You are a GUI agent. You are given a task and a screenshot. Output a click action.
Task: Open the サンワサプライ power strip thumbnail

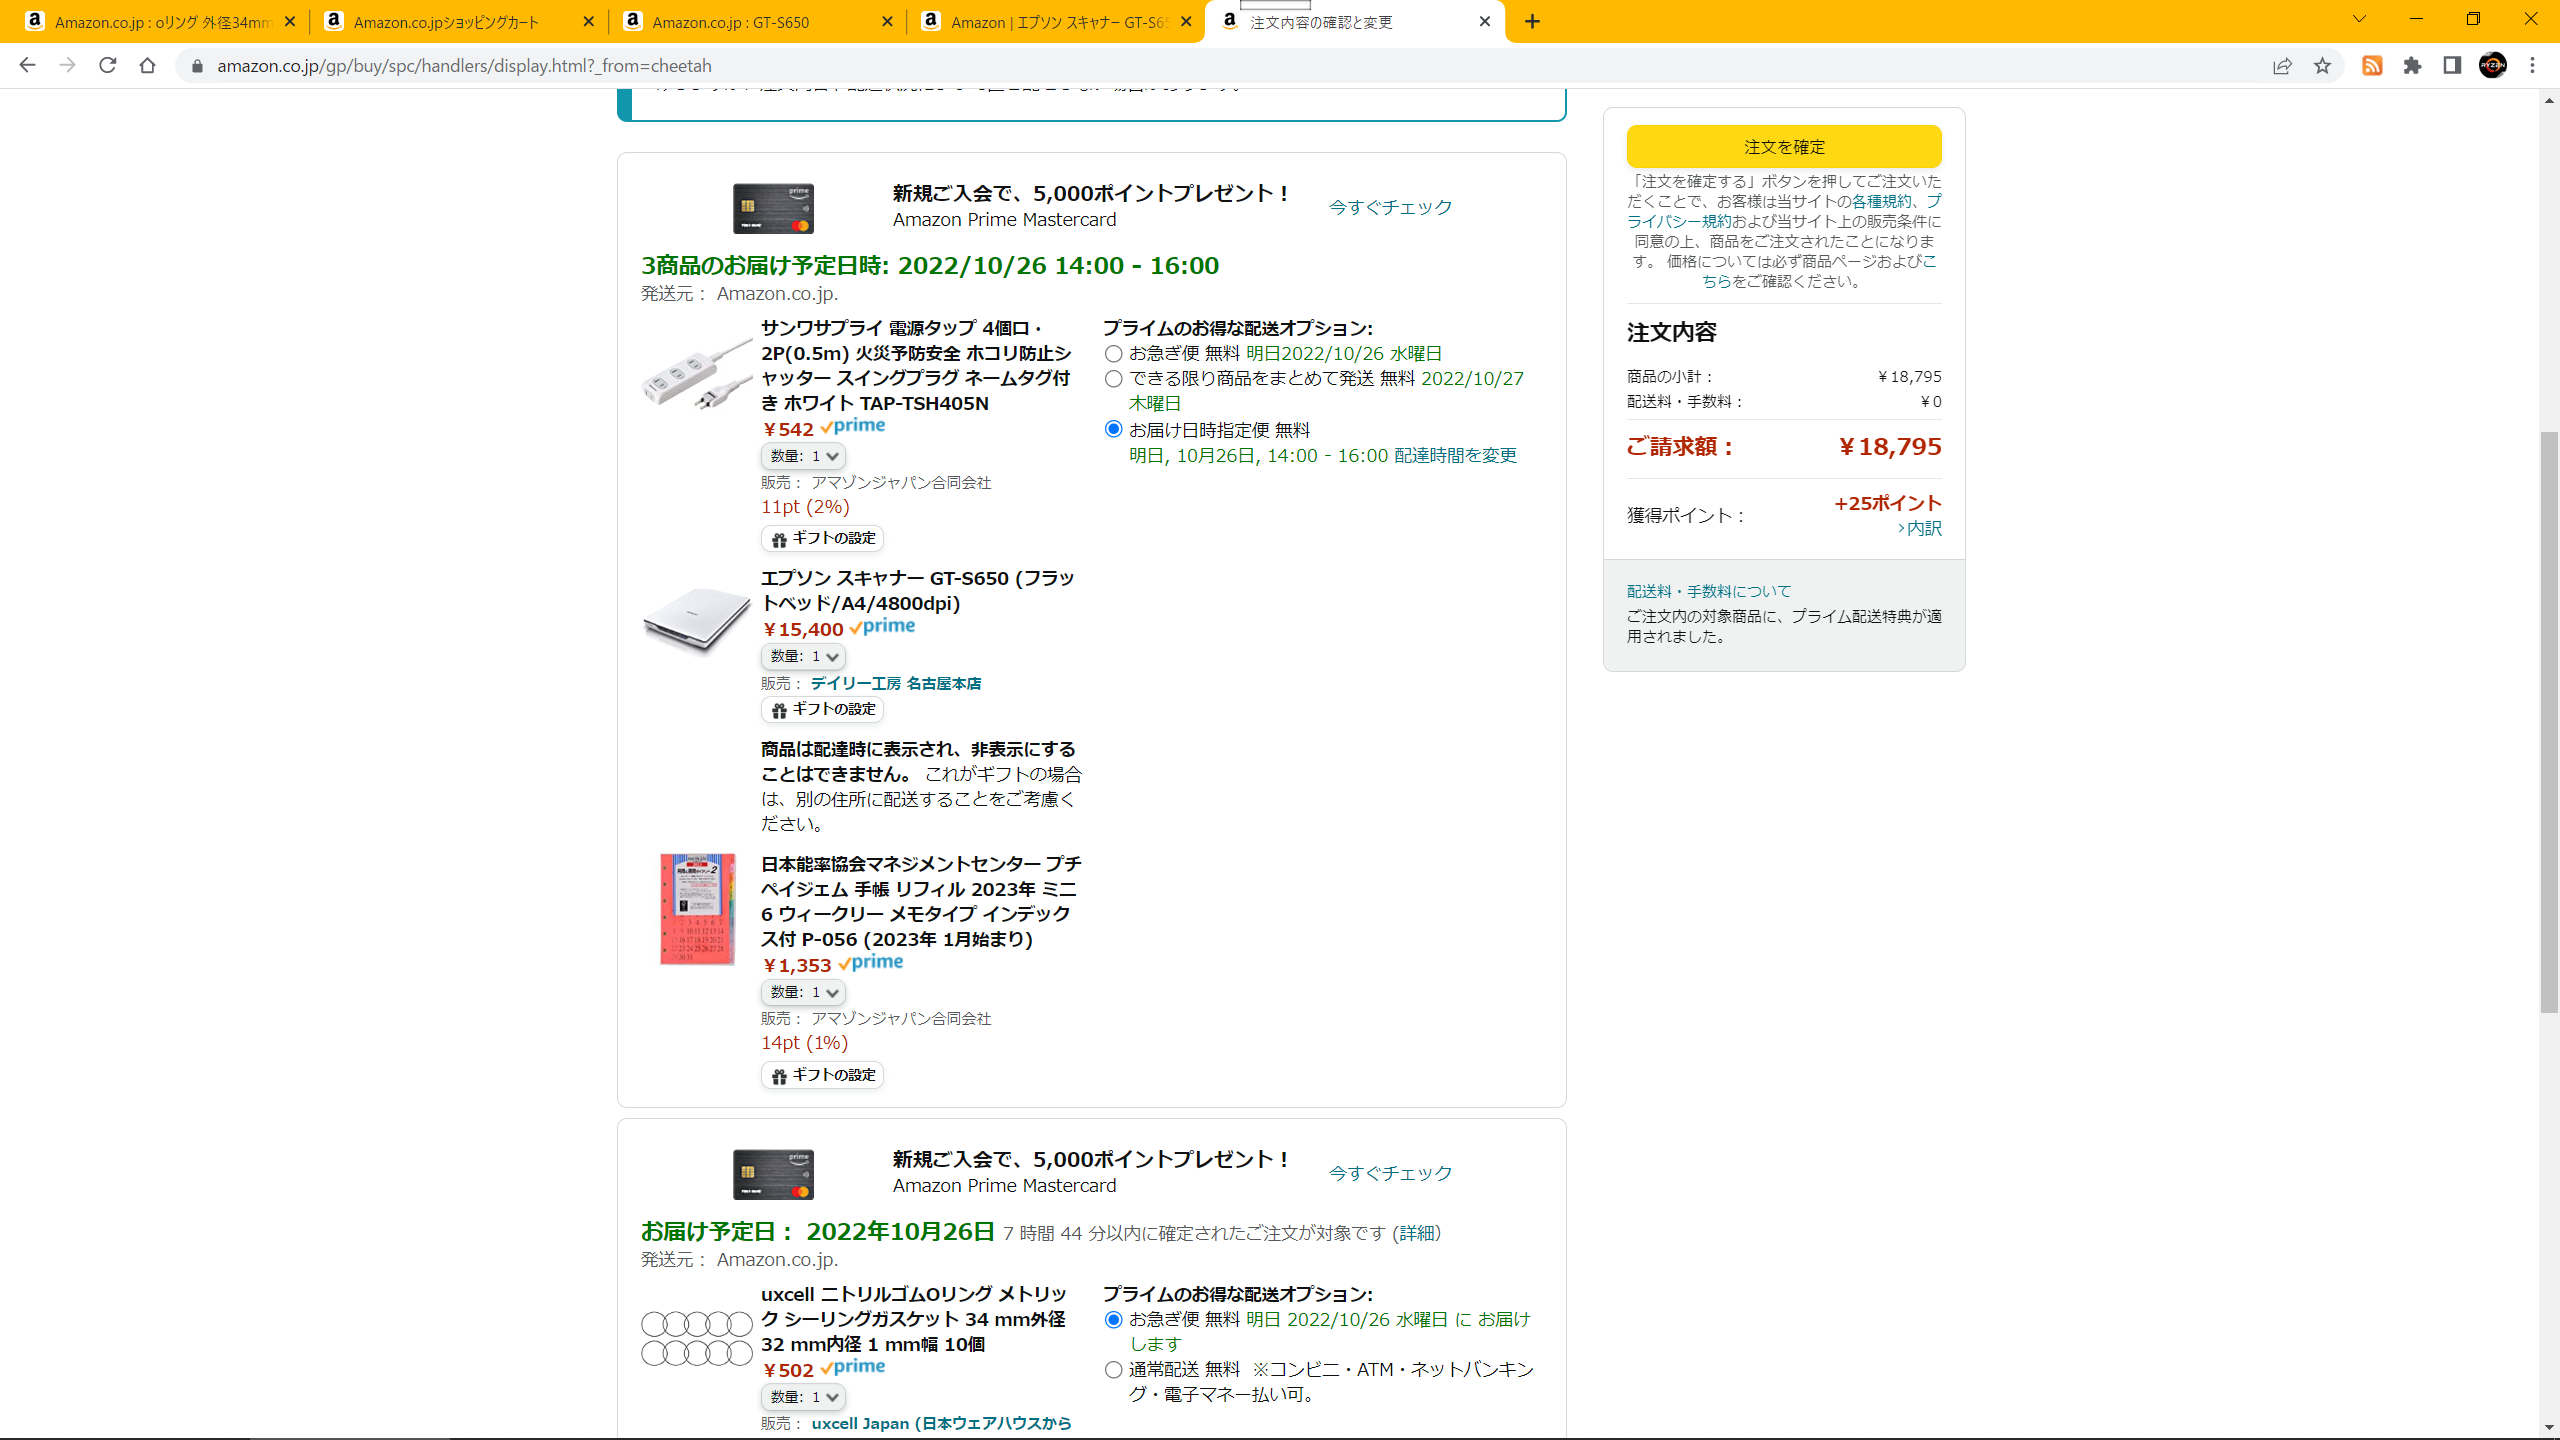pyautogui.click(x=696, y=373)
